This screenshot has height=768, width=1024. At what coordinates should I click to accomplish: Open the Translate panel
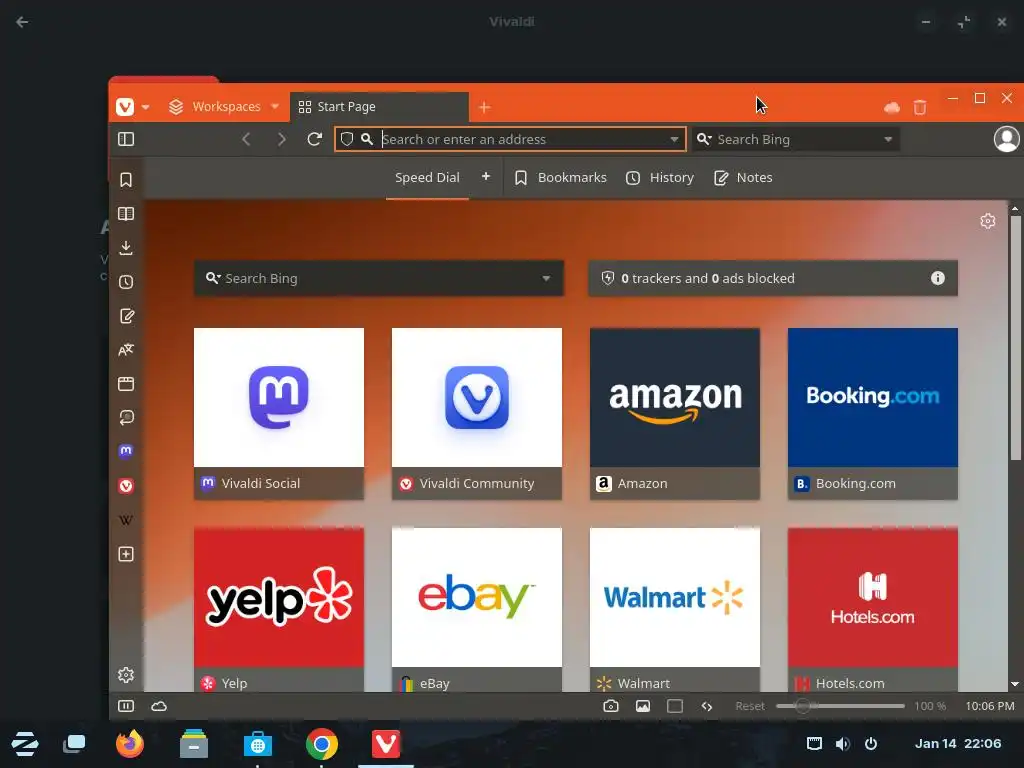[126, 350]
